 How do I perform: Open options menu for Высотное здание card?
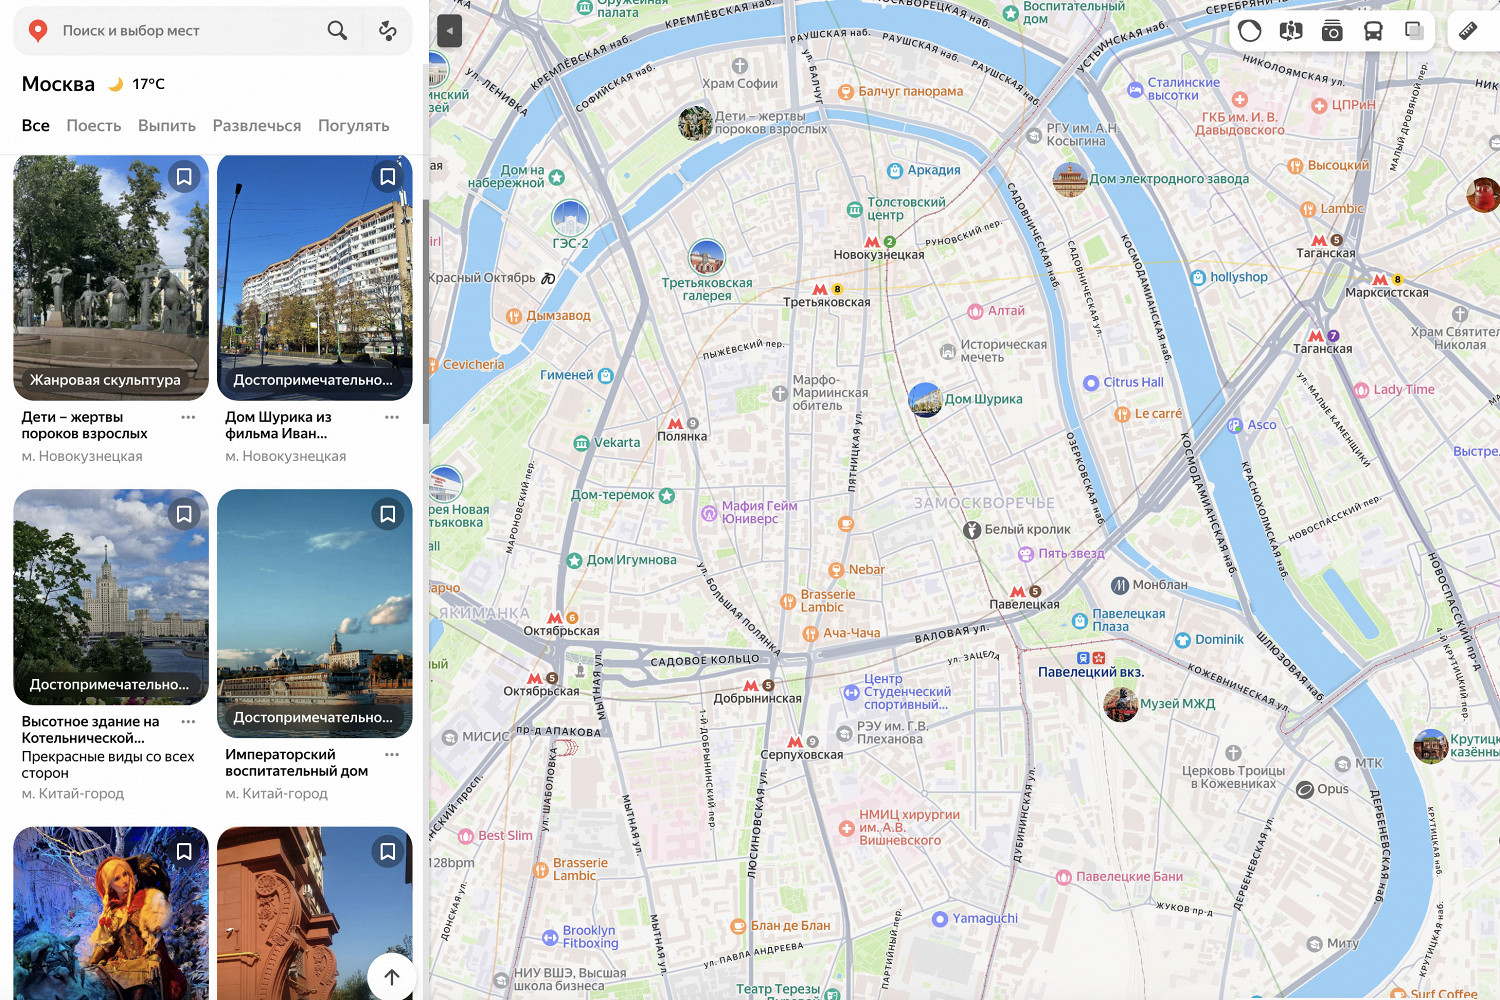click(188, 721)
